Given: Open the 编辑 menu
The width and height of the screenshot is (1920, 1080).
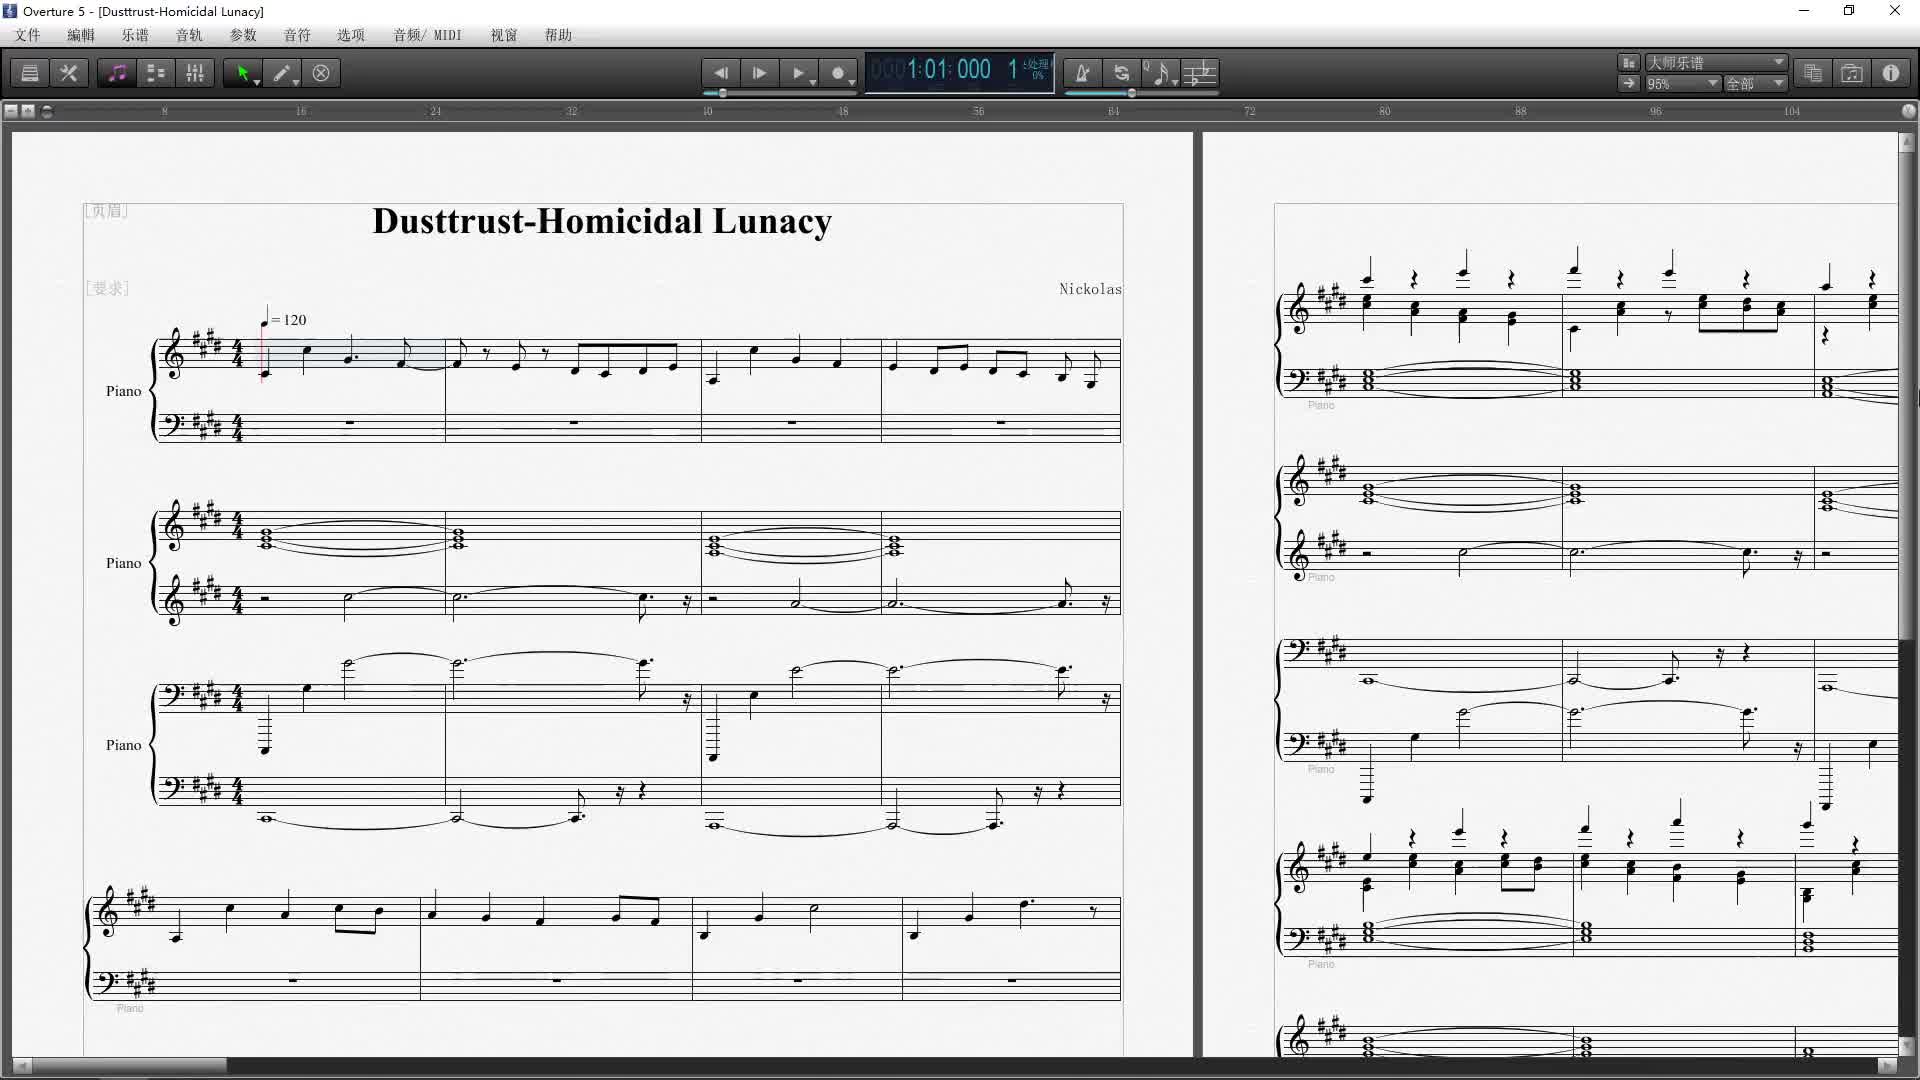Looking at the screenshot, I should [81, 35].
